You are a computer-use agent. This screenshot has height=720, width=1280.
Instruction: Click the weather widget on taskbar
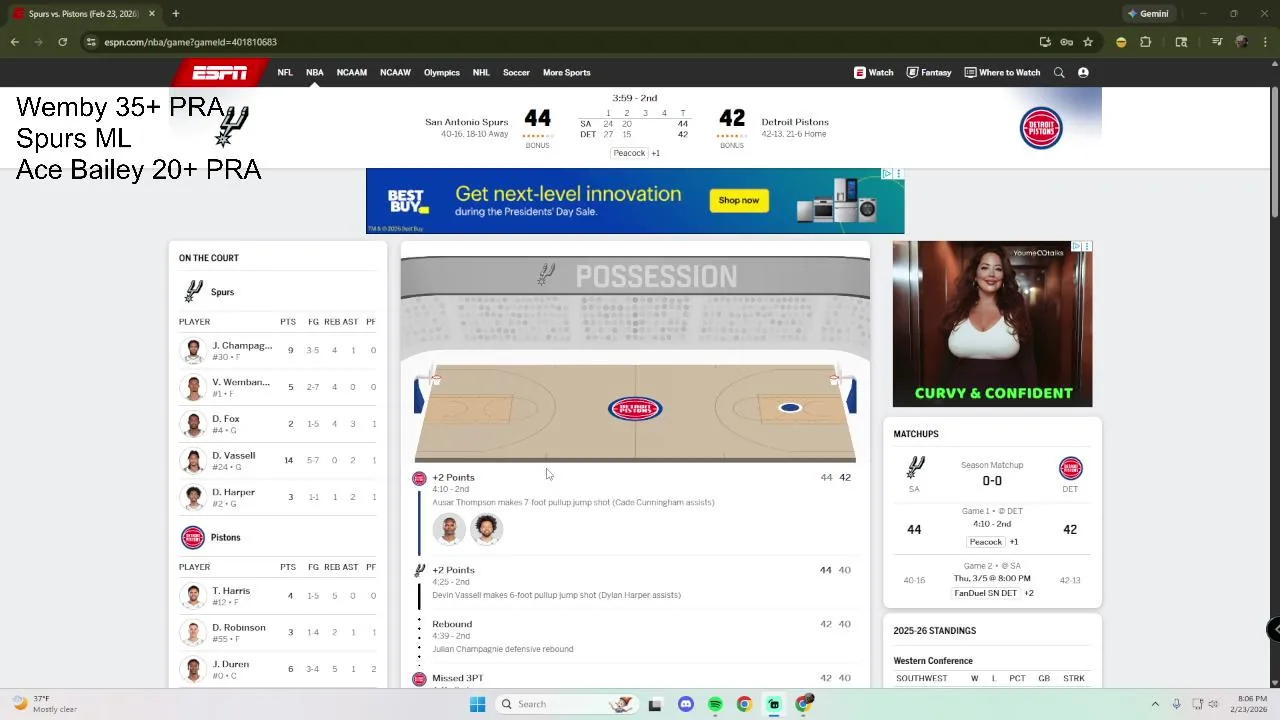point(45,704)
